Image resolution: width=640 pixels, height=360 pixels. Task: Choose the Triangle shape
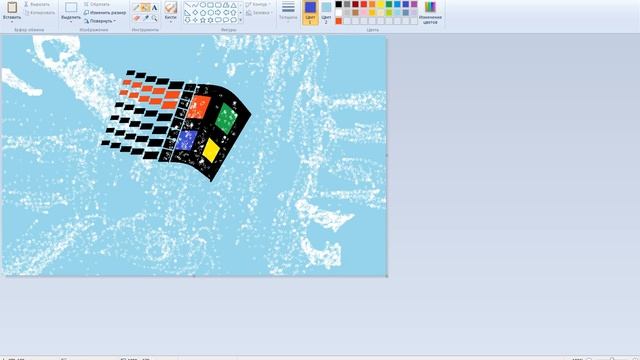tap(234, 4)
